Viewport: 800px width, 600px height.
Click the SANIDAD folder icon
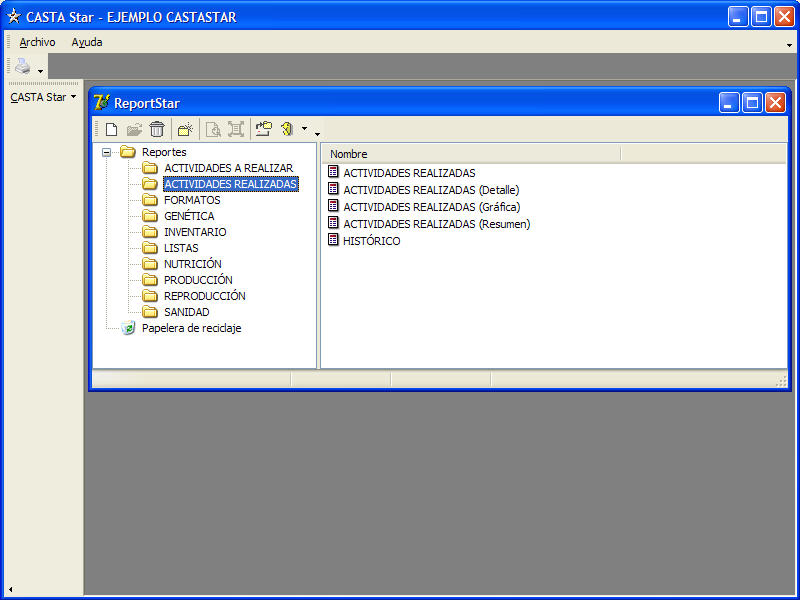pyautogui.click(x=150, y=311)
